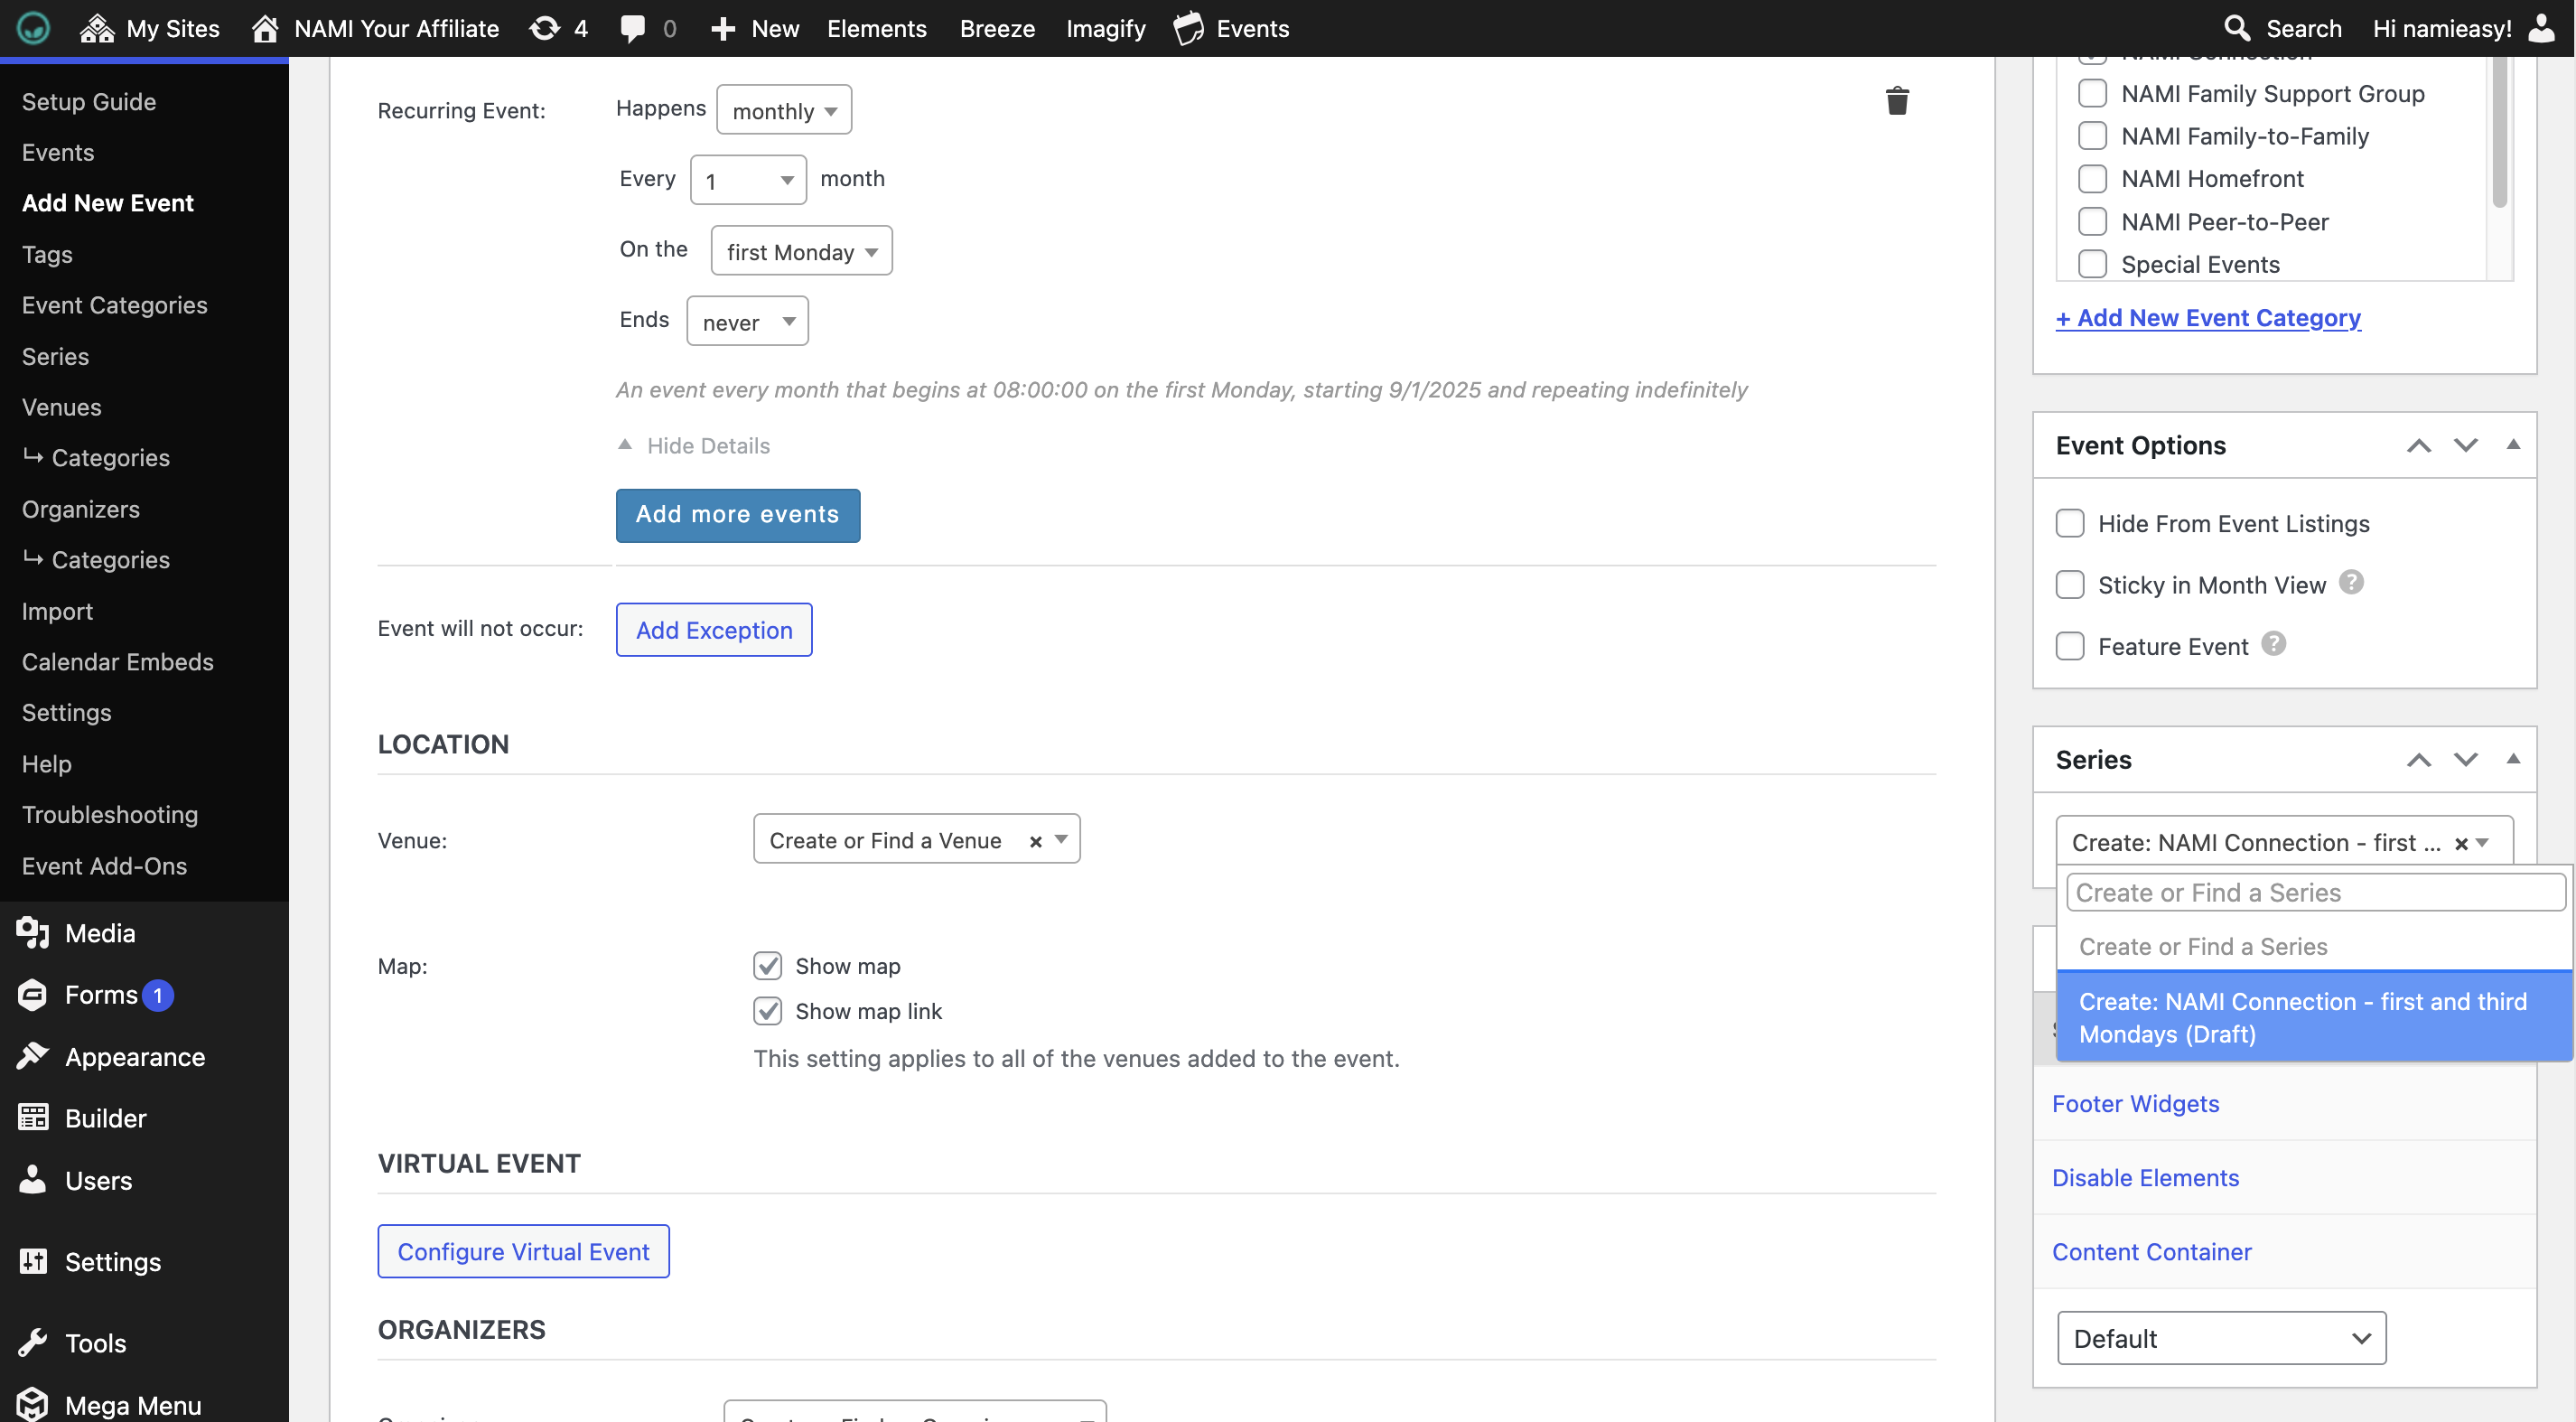This screenshot has height=1422, width=2576.
Task: Enable Hide From Event Listings checkbox
Action: point(2069,523)
